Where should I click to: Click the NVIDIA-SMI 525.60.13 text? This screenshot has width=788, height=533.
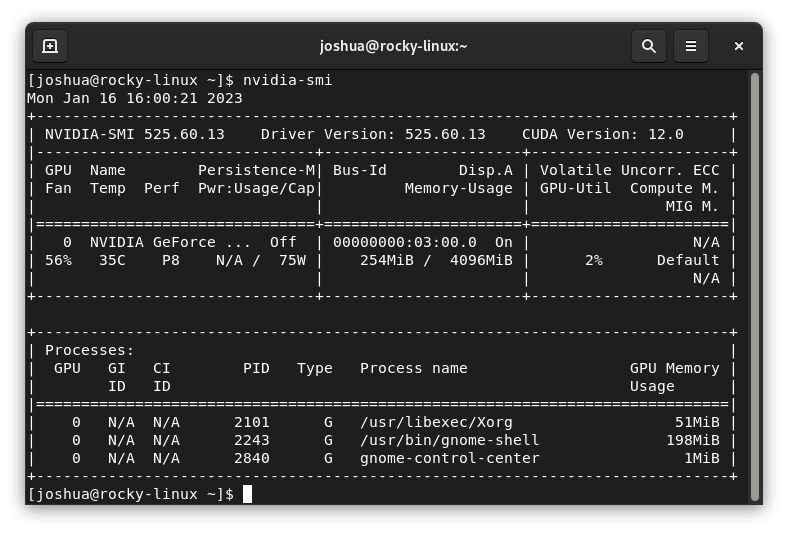tap(135, 134)
